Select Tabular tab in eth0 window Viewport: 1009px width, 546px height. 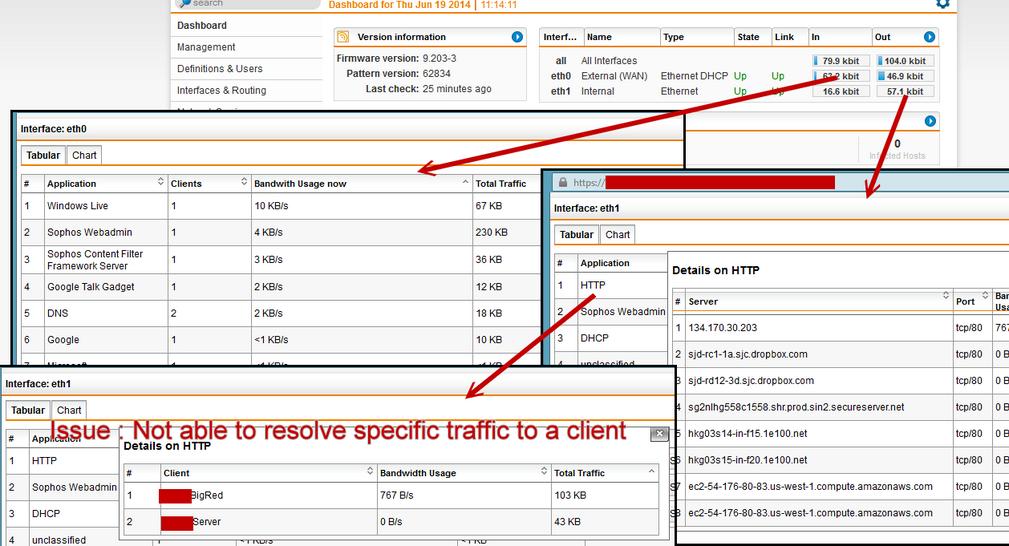(43, 155)
